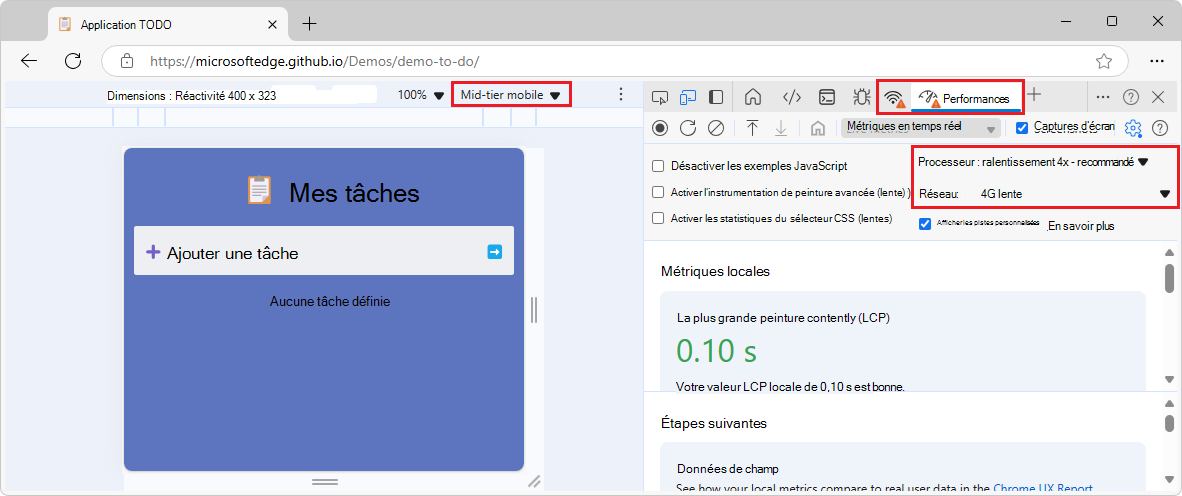Open the 100% zoom dropdown

[x=421, y=95]
